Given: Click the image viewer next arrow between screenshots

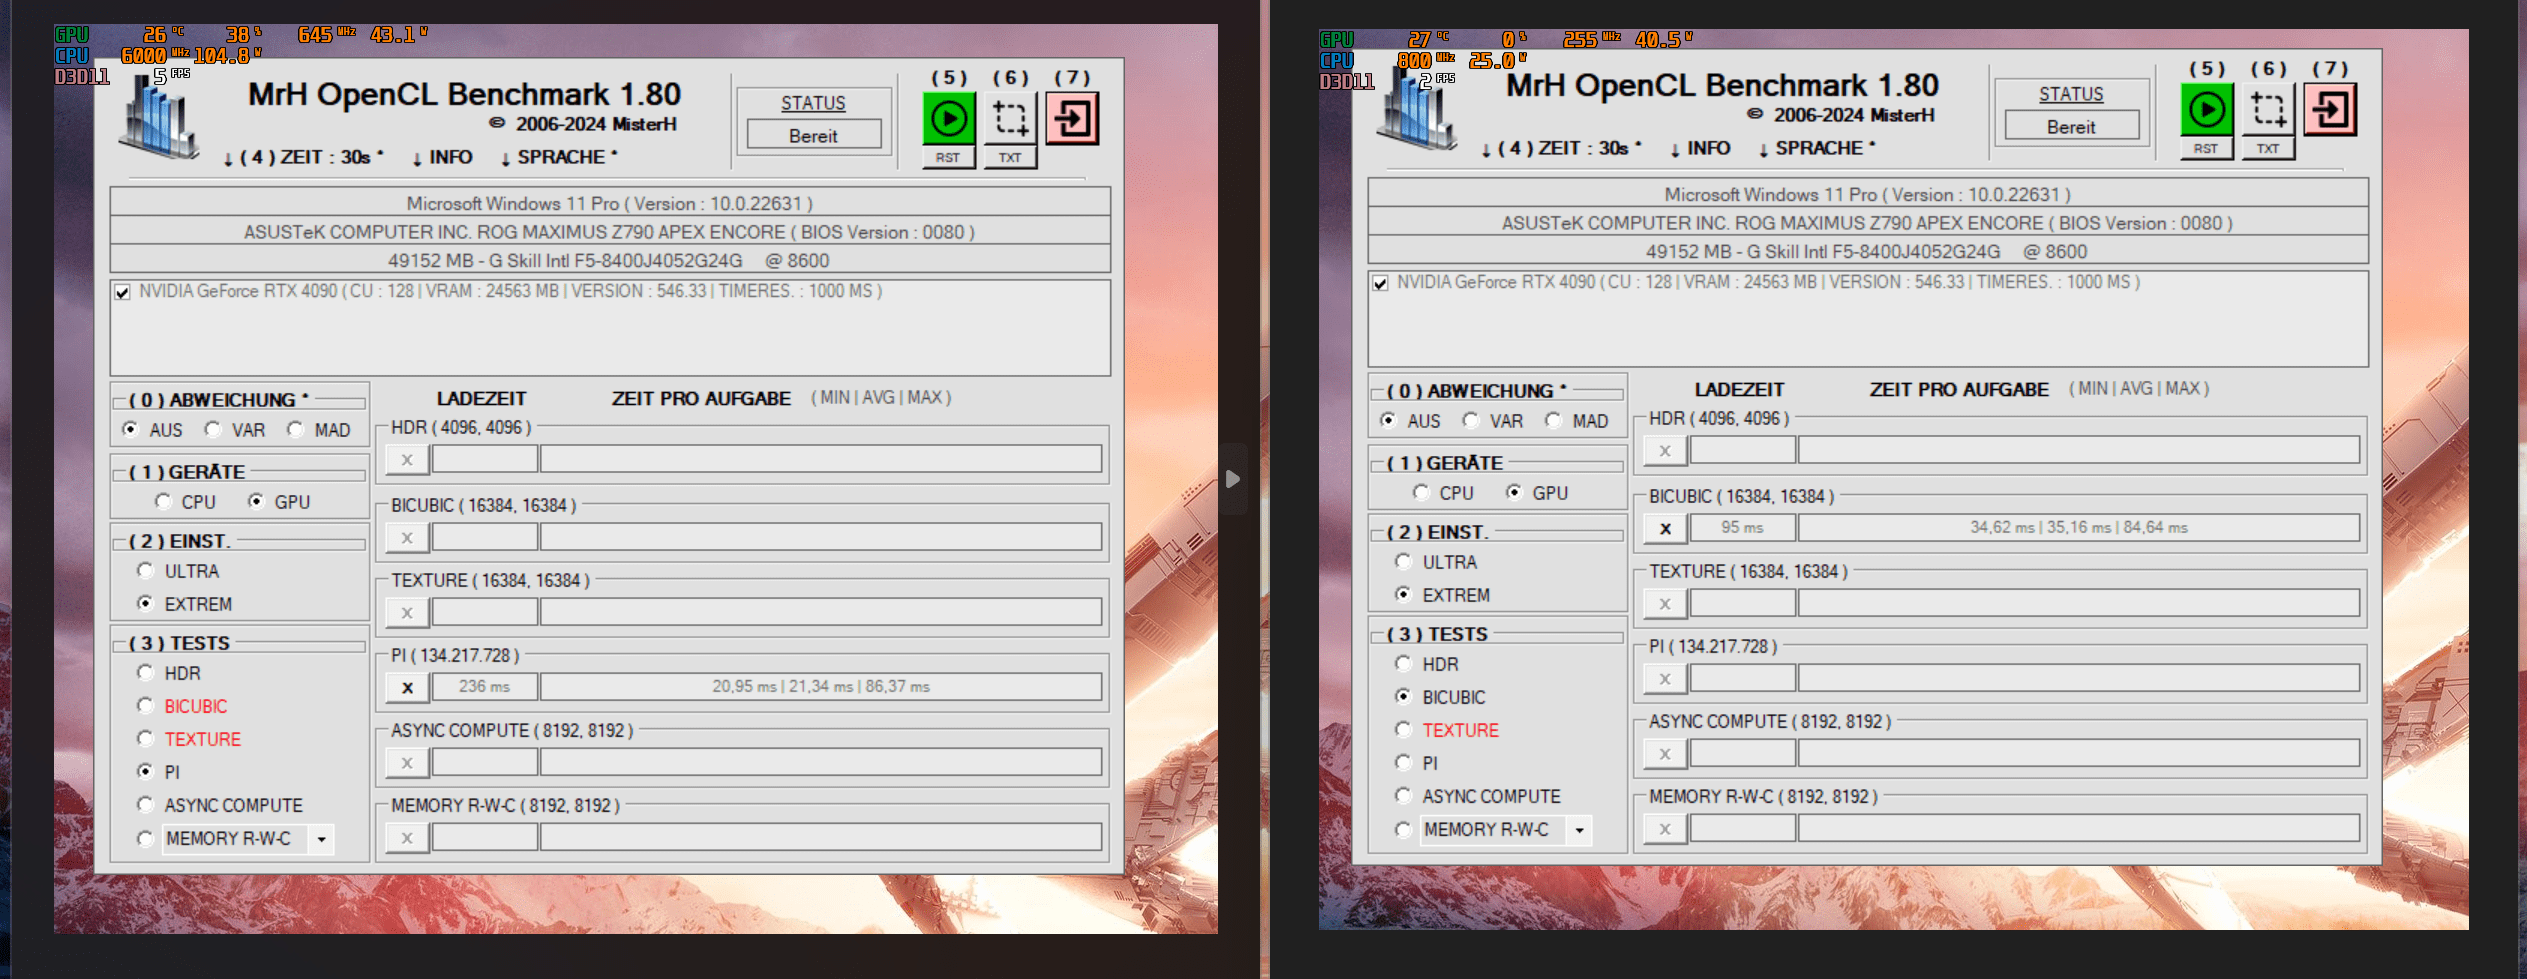Looking at the screenshot, I should (1233, 479).
